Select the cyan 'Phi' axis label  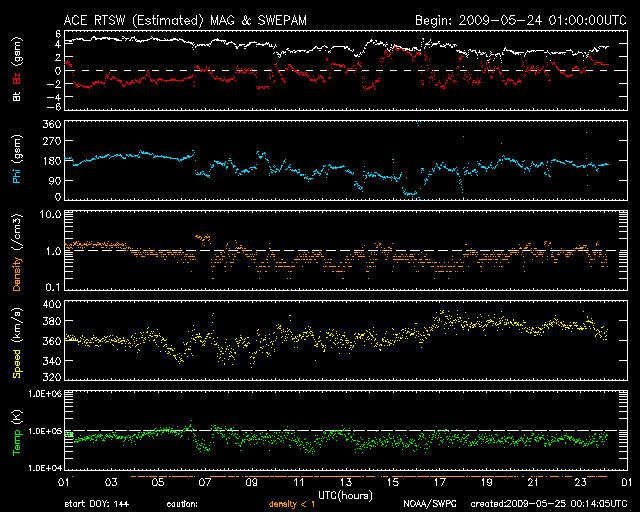point(17,176)
